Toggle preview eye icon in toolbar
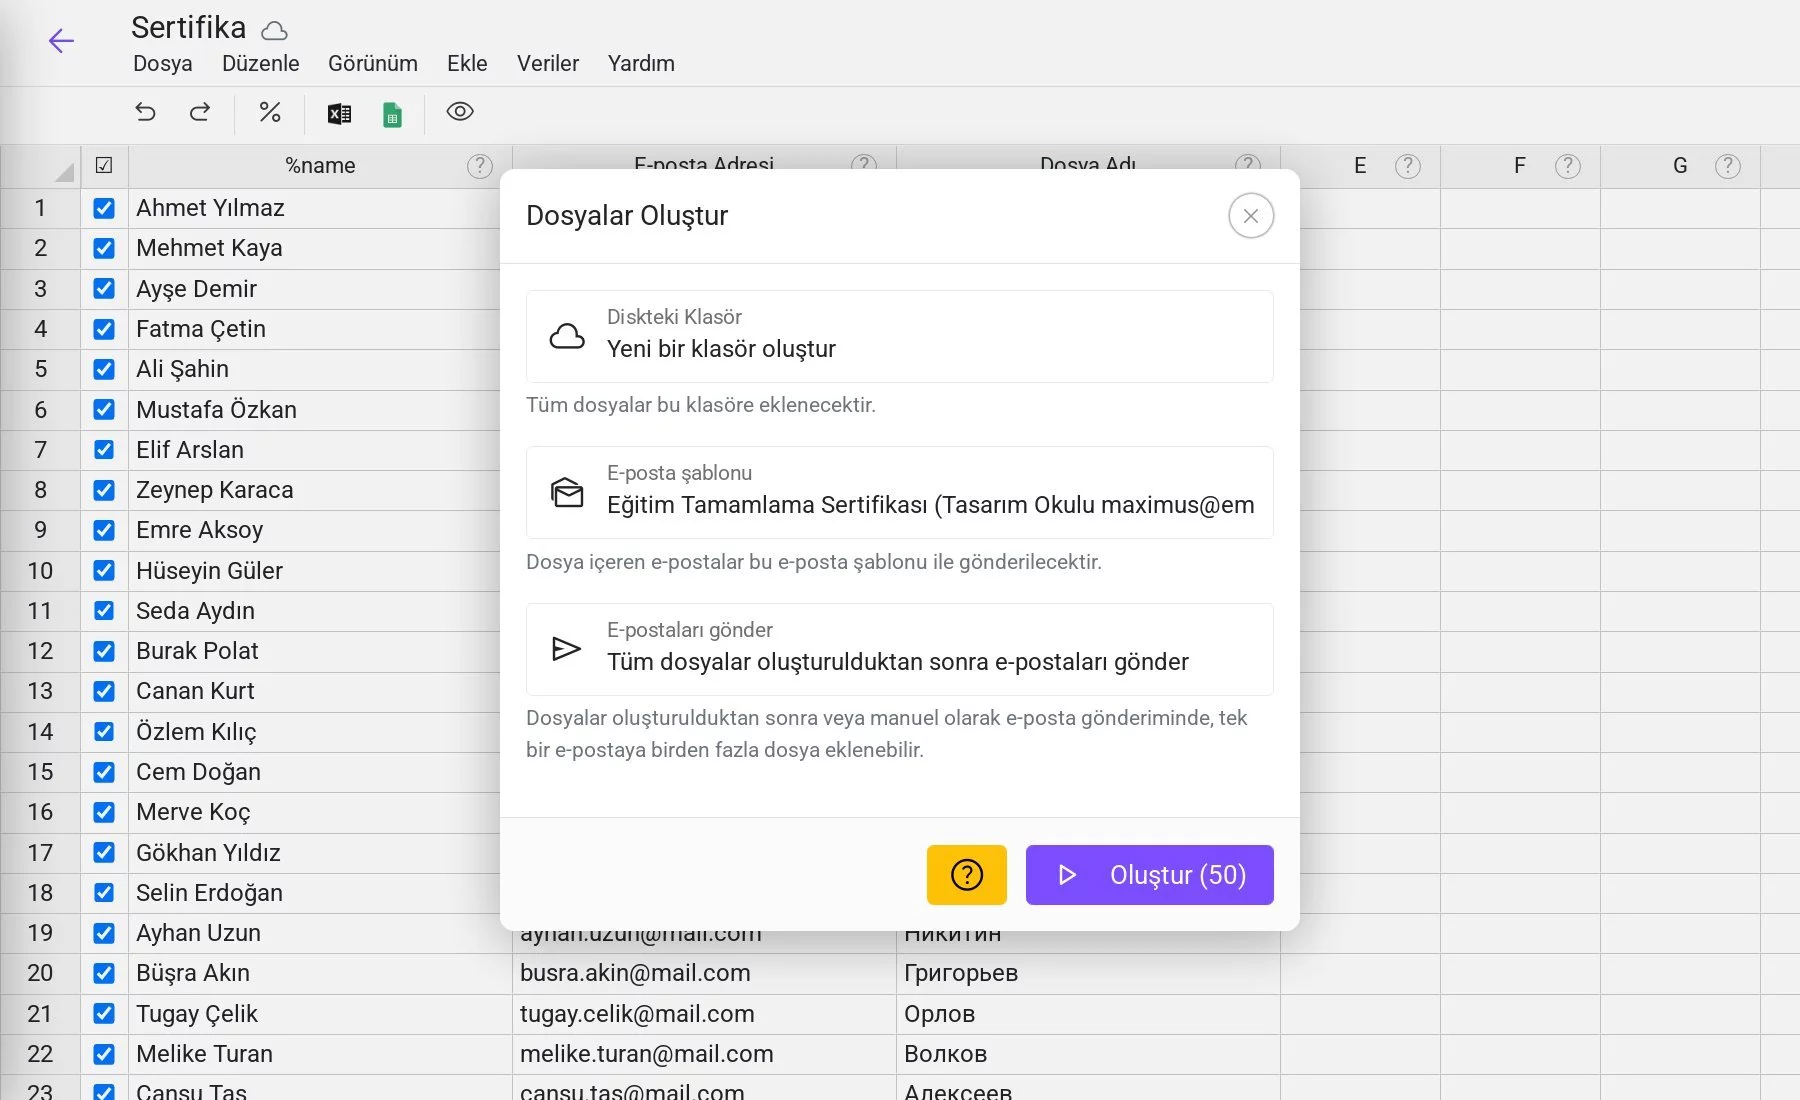Viewport: 1800px width, 1100px height. pyautogui.click(x=460, y=112)
